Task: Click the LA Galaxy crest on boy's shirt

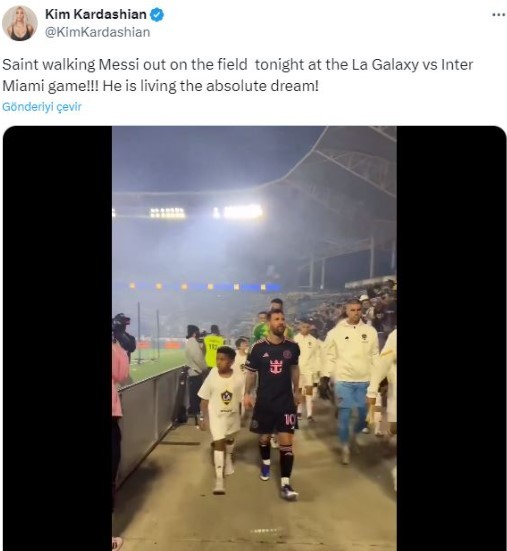Action: 226,397
